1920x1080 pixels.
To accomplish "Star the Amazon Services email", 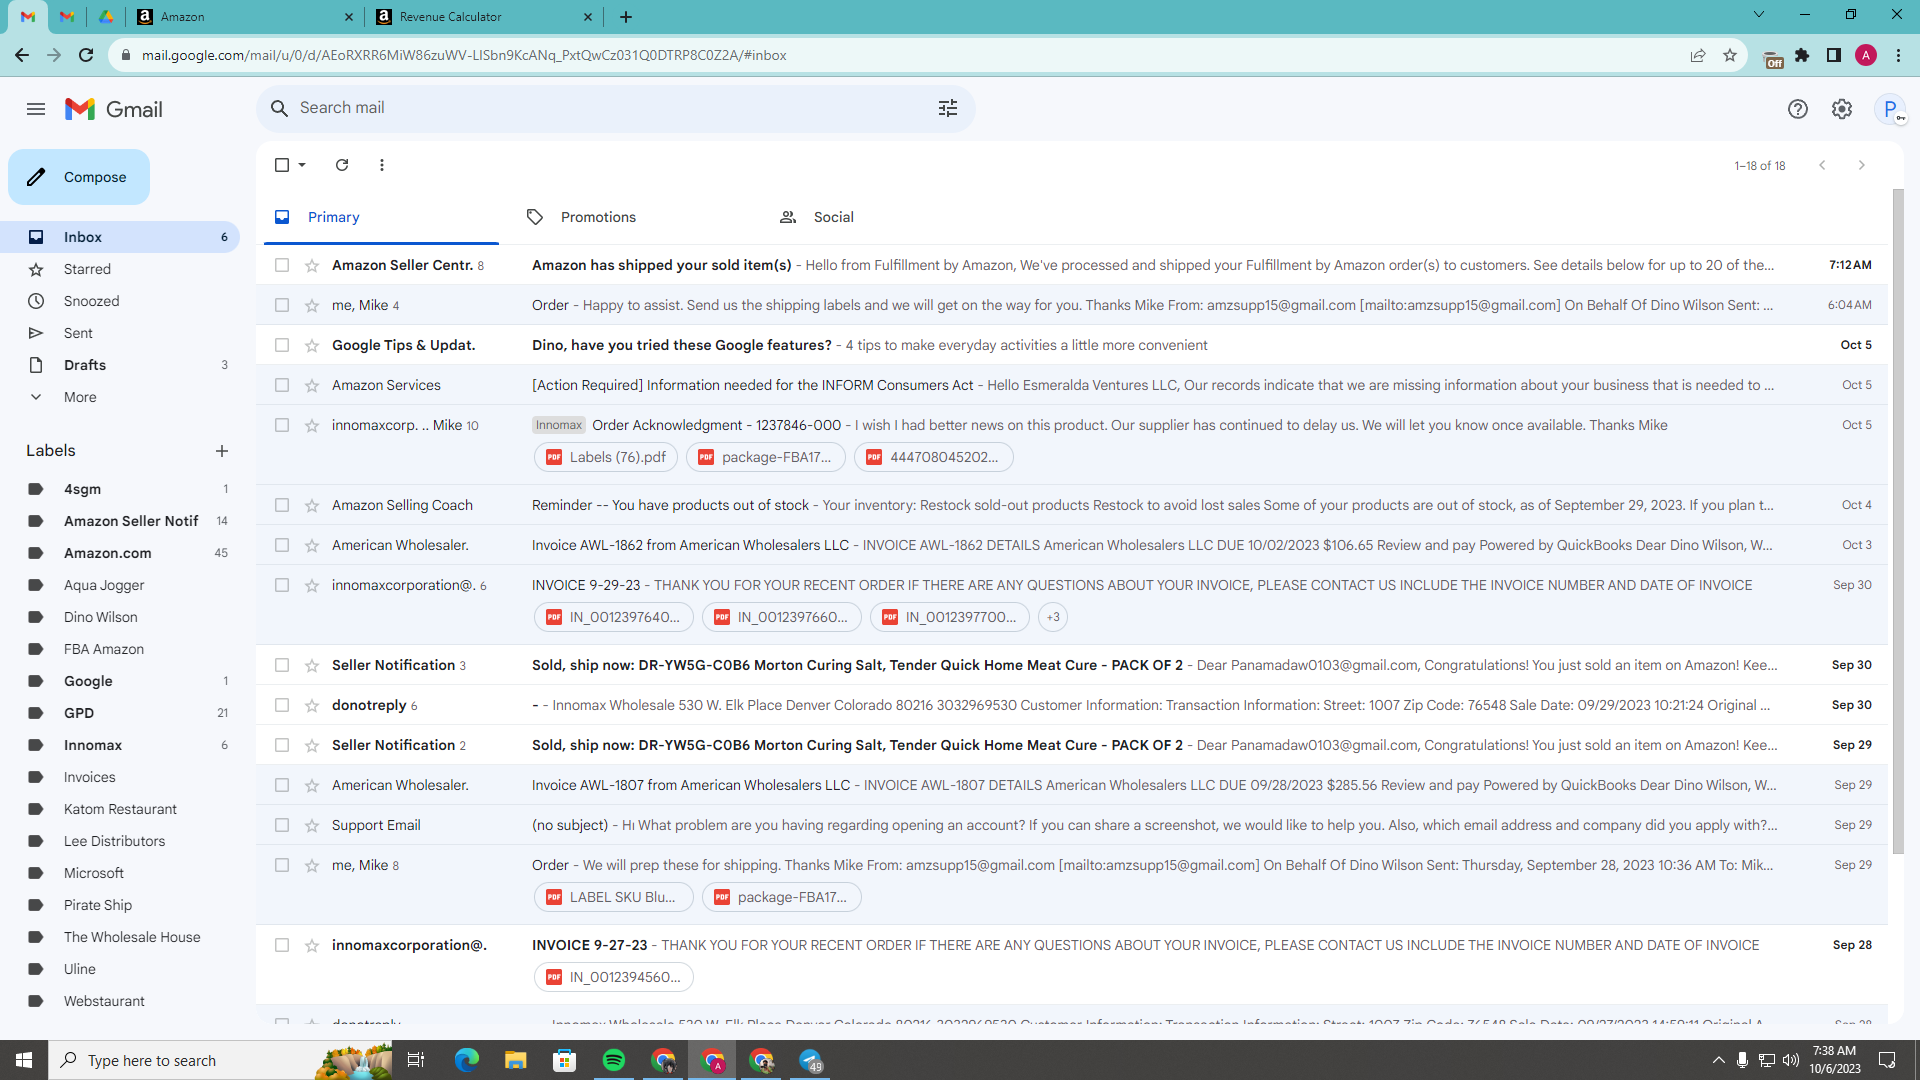I will click(x=312, y=385).
